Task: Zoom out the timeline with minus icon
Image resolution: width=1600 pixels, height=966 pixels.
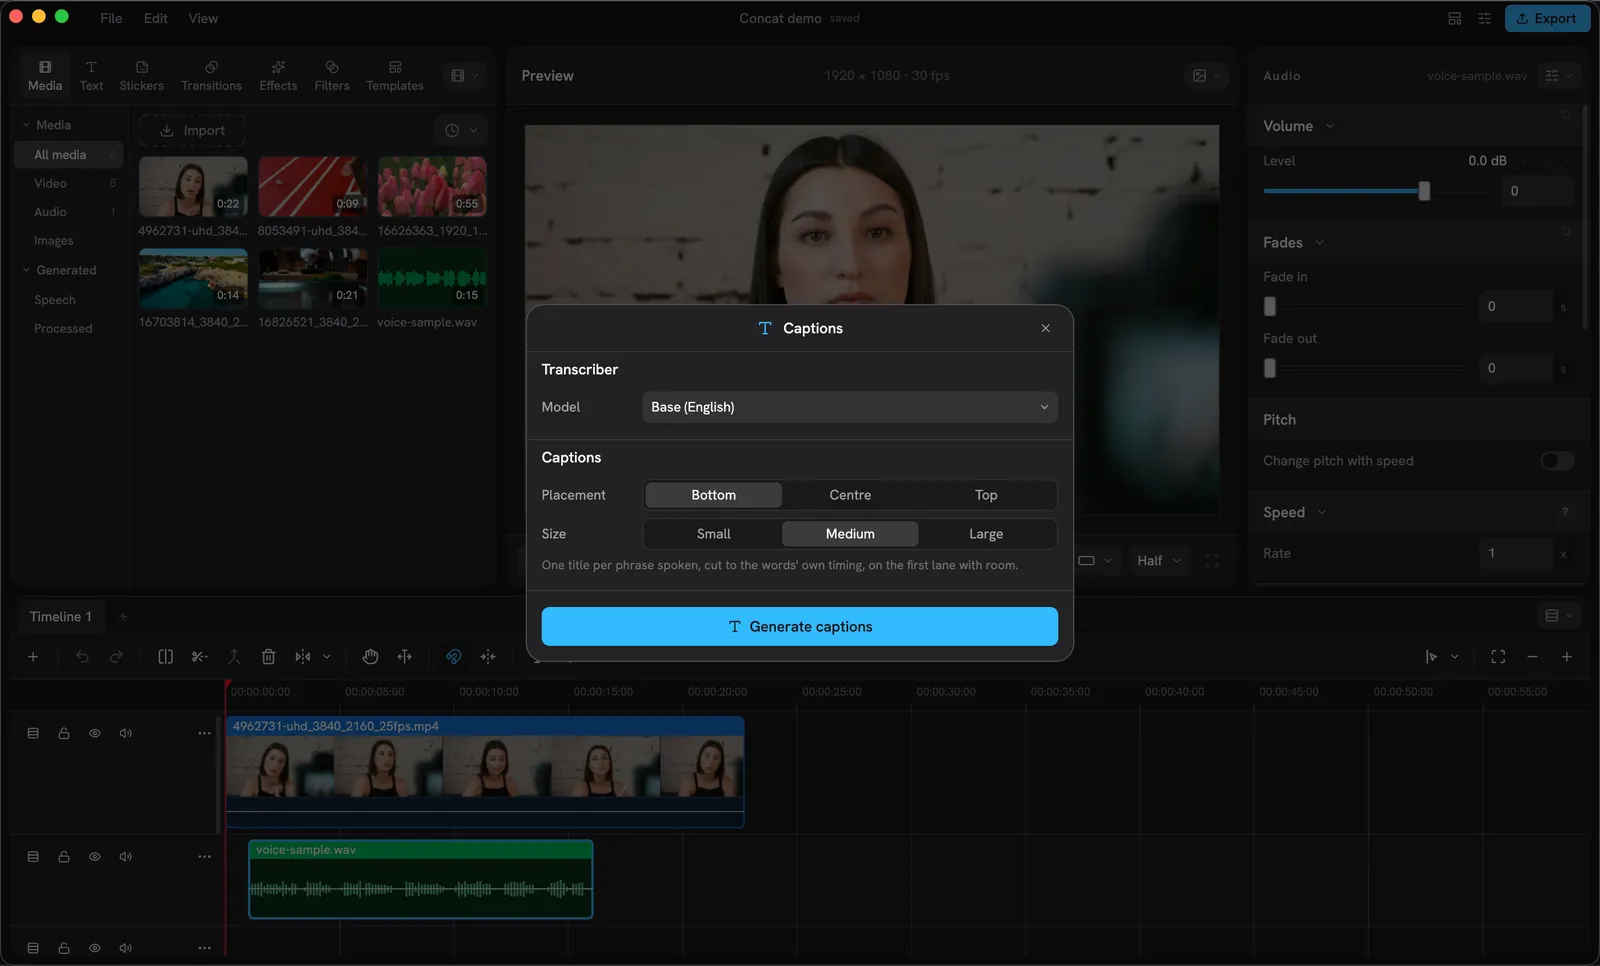Action: pos(1532,657)
